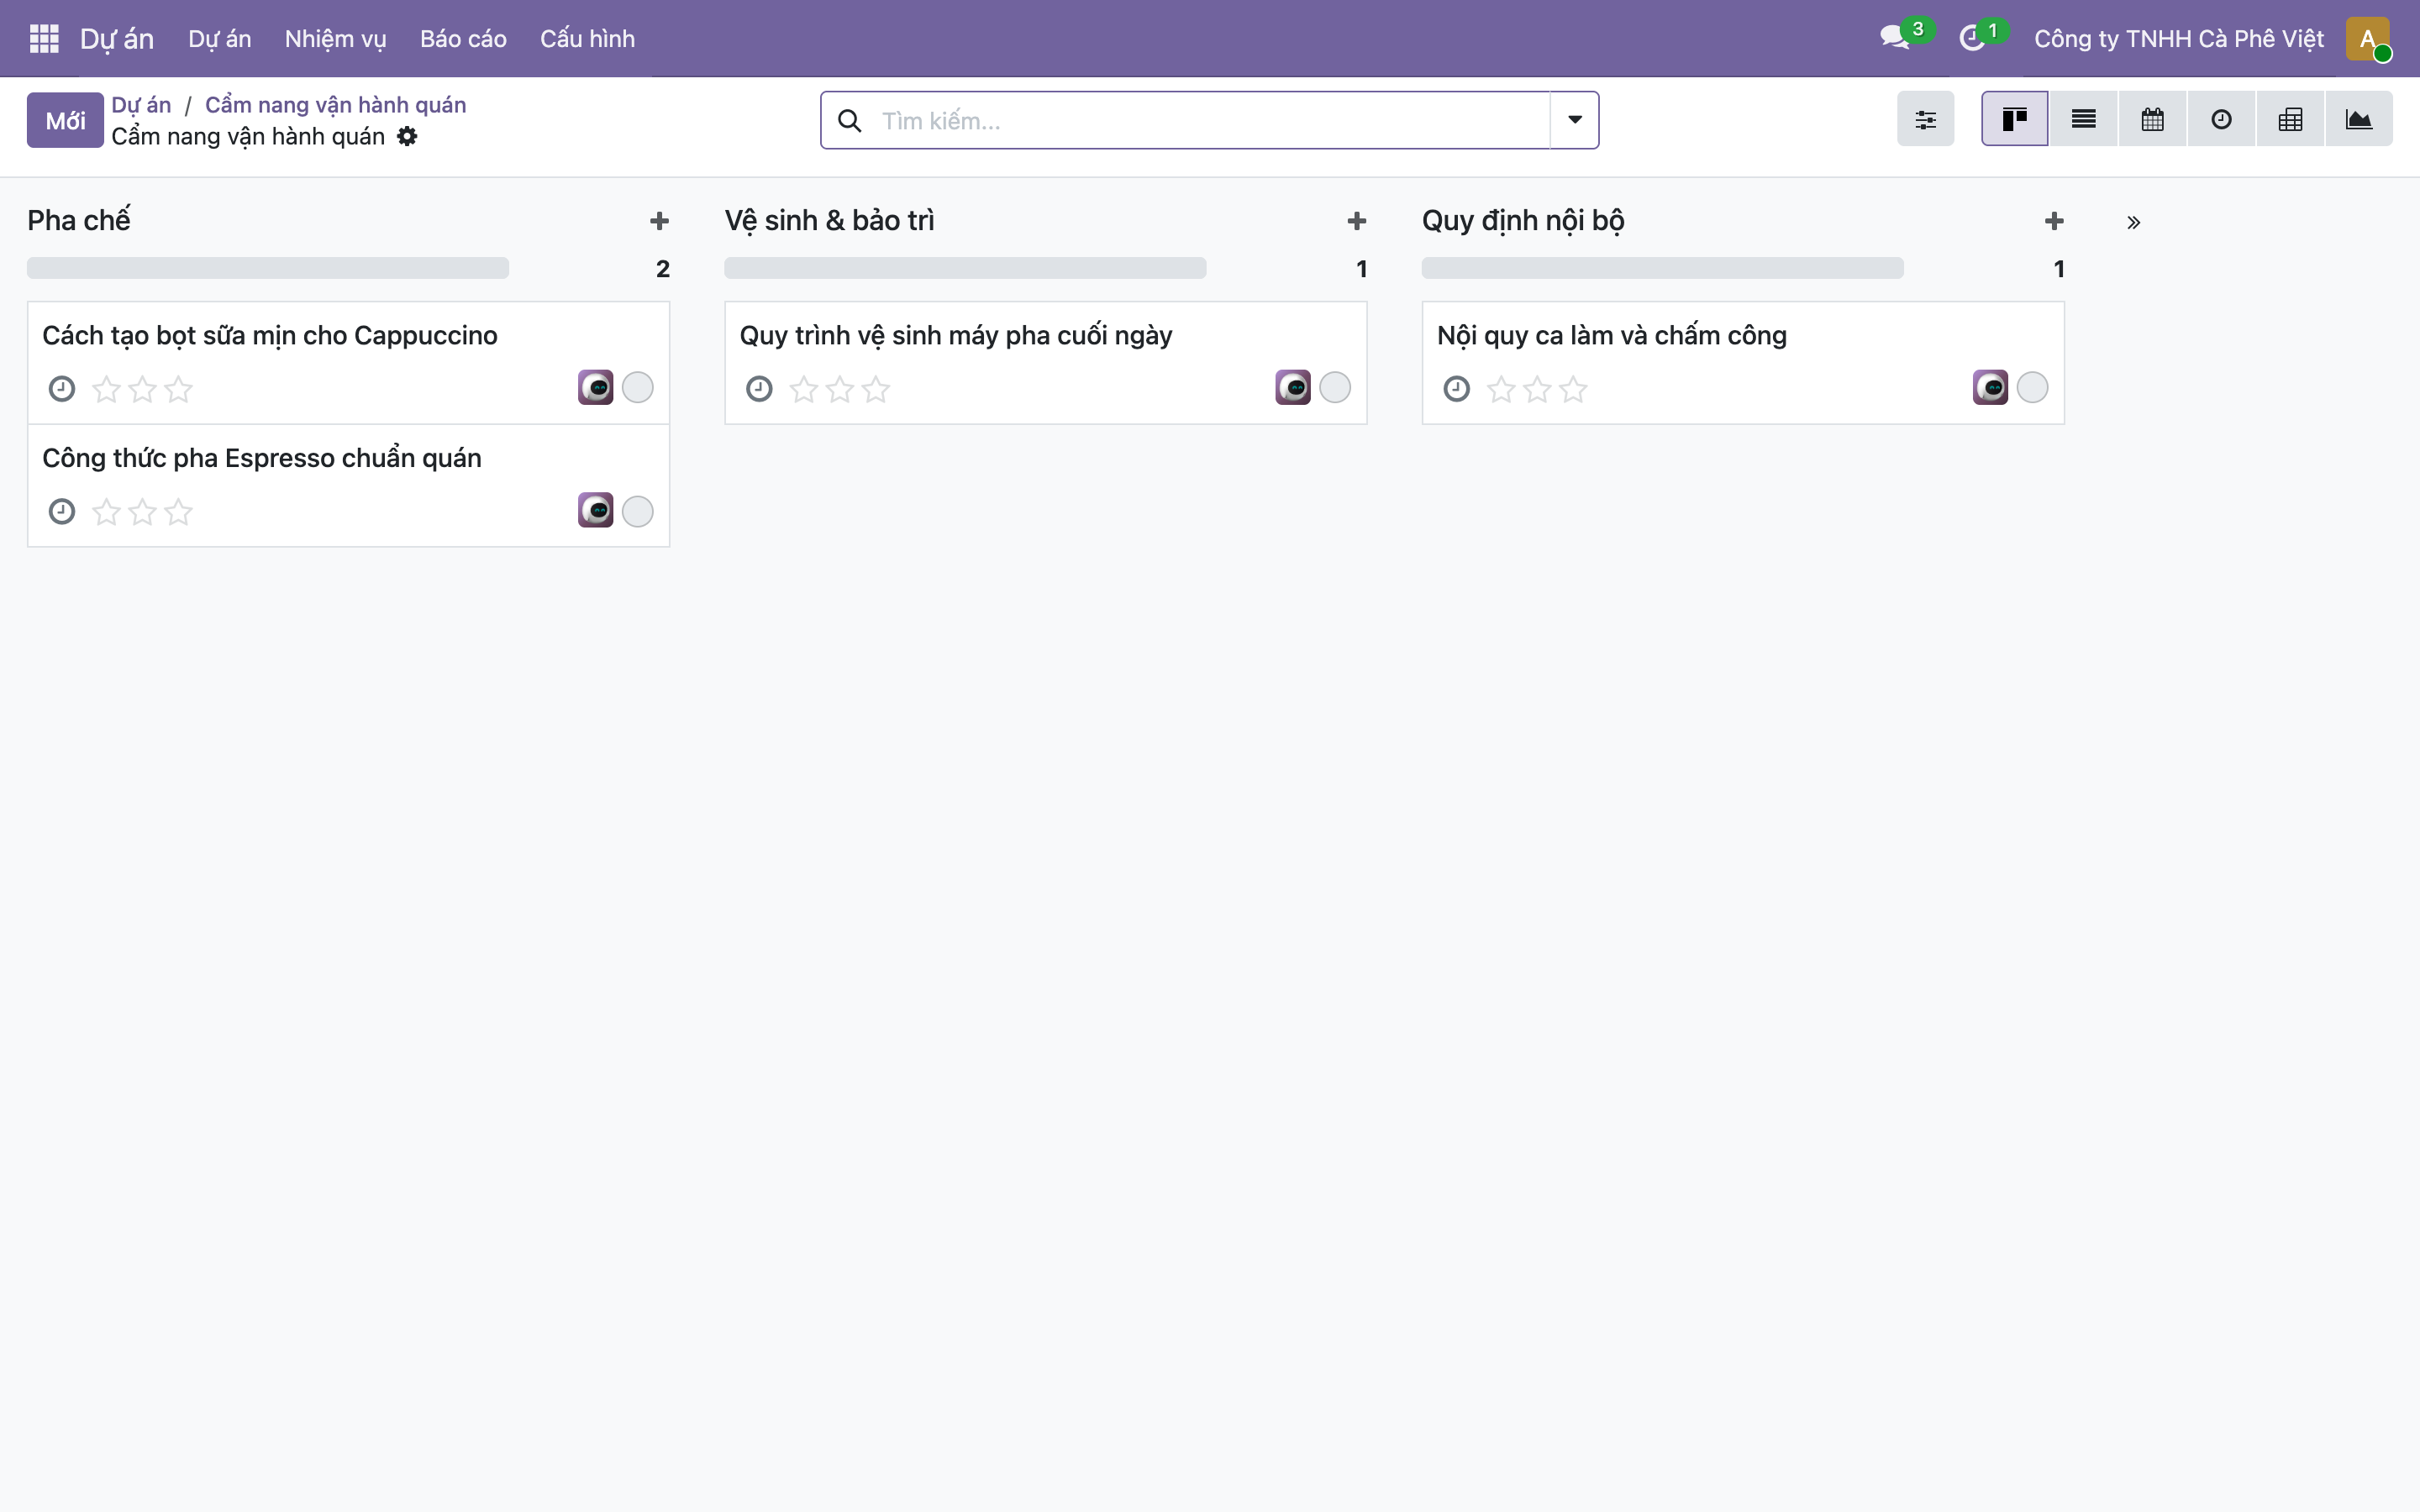Open task Cách tạo bọt sữa mịn cho Cappuccino
2420x1512 pixels.
tap(270, 335)
